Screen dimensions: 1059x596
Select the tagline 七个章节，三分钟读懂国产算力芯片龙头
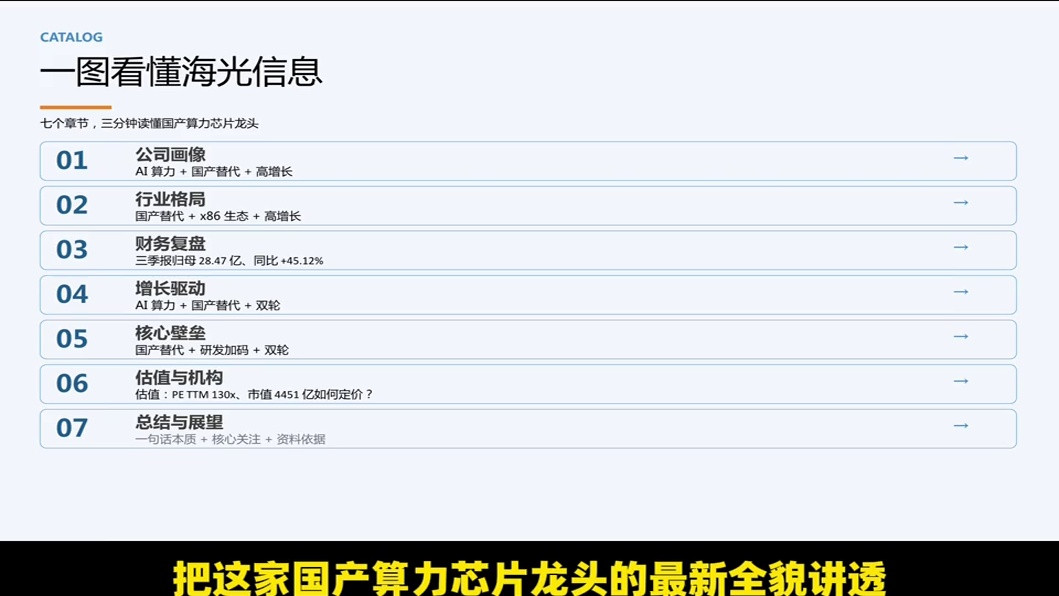pyautogui.click(x=149, y=124)
